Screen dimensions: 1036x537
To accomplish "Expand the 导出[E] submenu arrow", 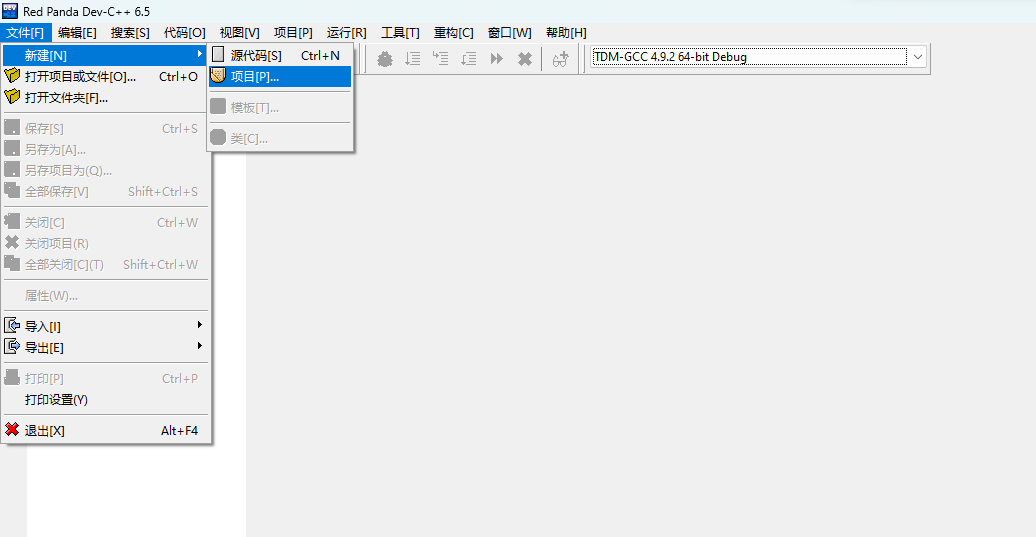I will pos(200,346).
